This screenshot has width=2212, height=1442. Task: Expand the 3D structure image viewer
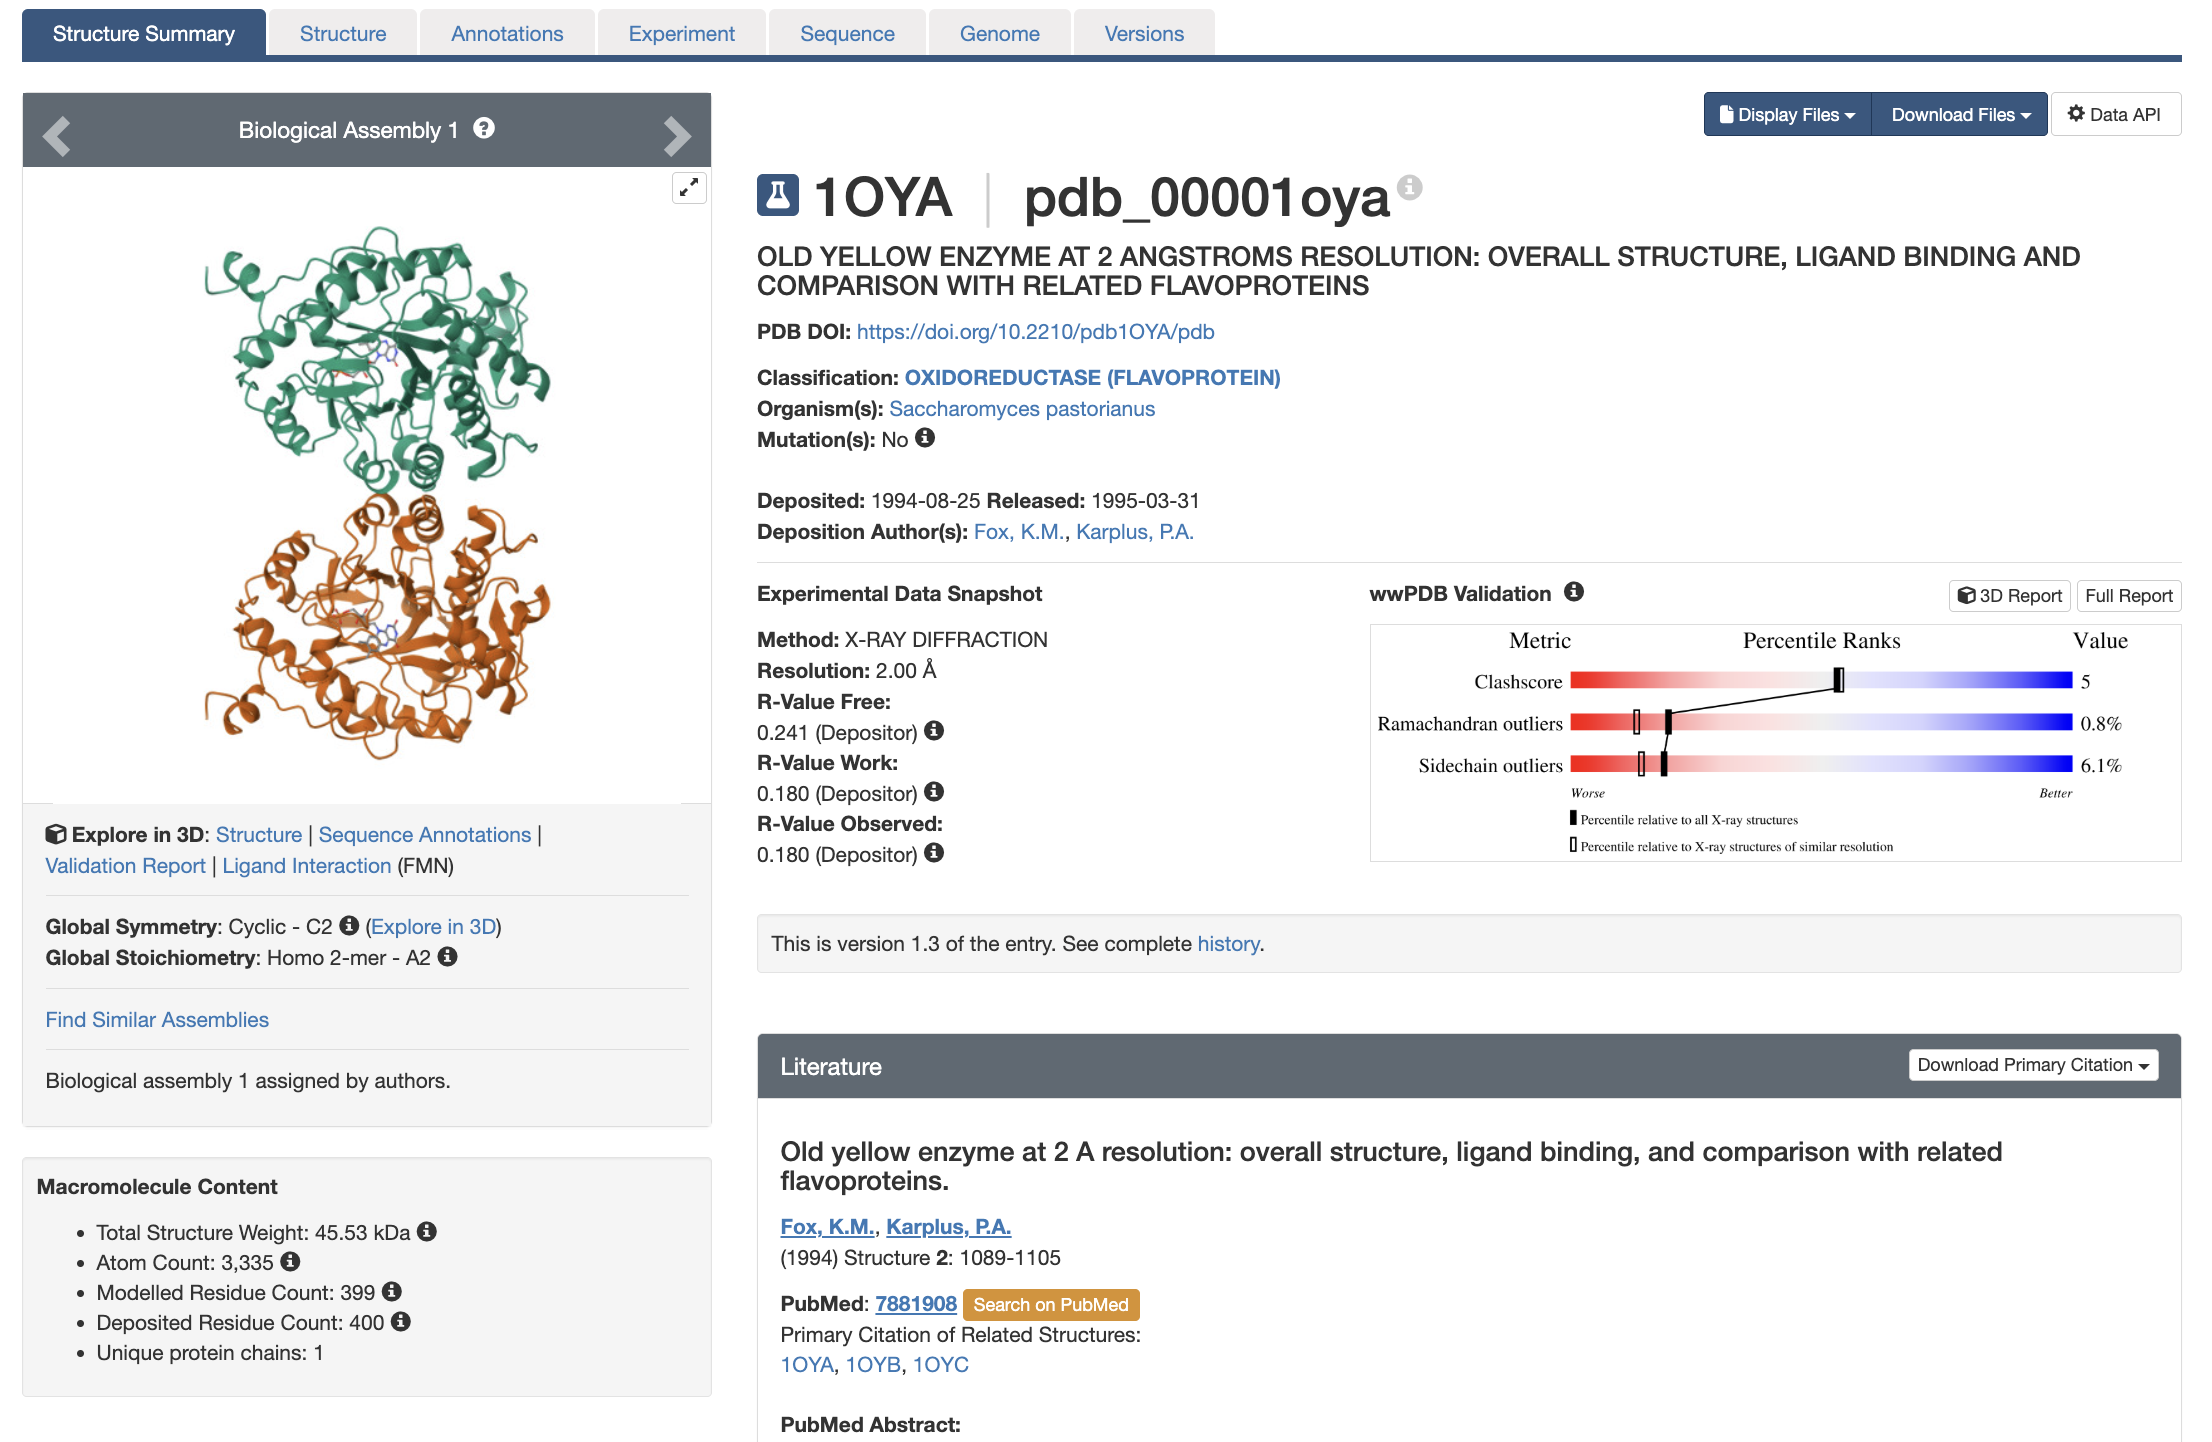(x=689, y=187)
